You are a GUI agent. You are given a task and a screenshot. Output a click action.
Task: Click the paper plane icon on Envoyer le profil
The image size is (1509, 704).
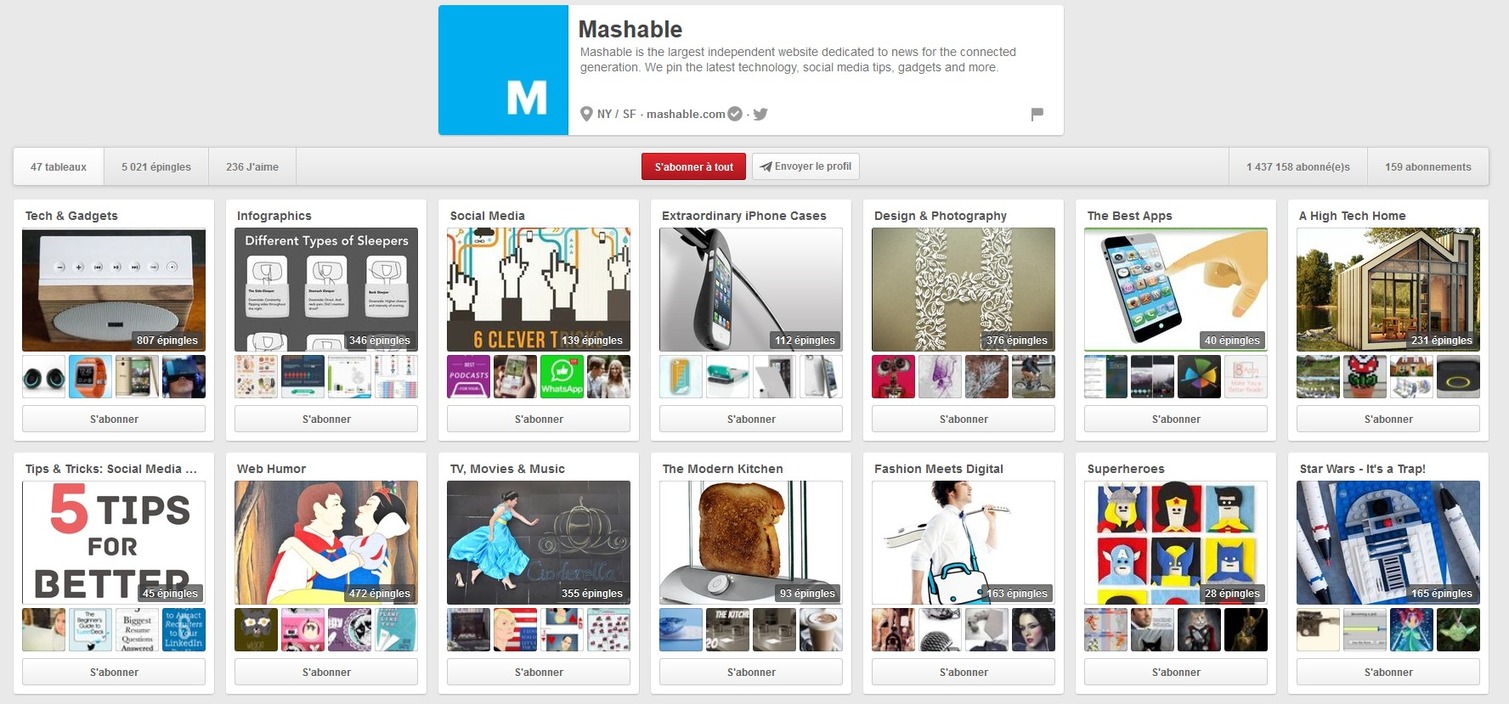pyautogui.click(x=766, y=167)
